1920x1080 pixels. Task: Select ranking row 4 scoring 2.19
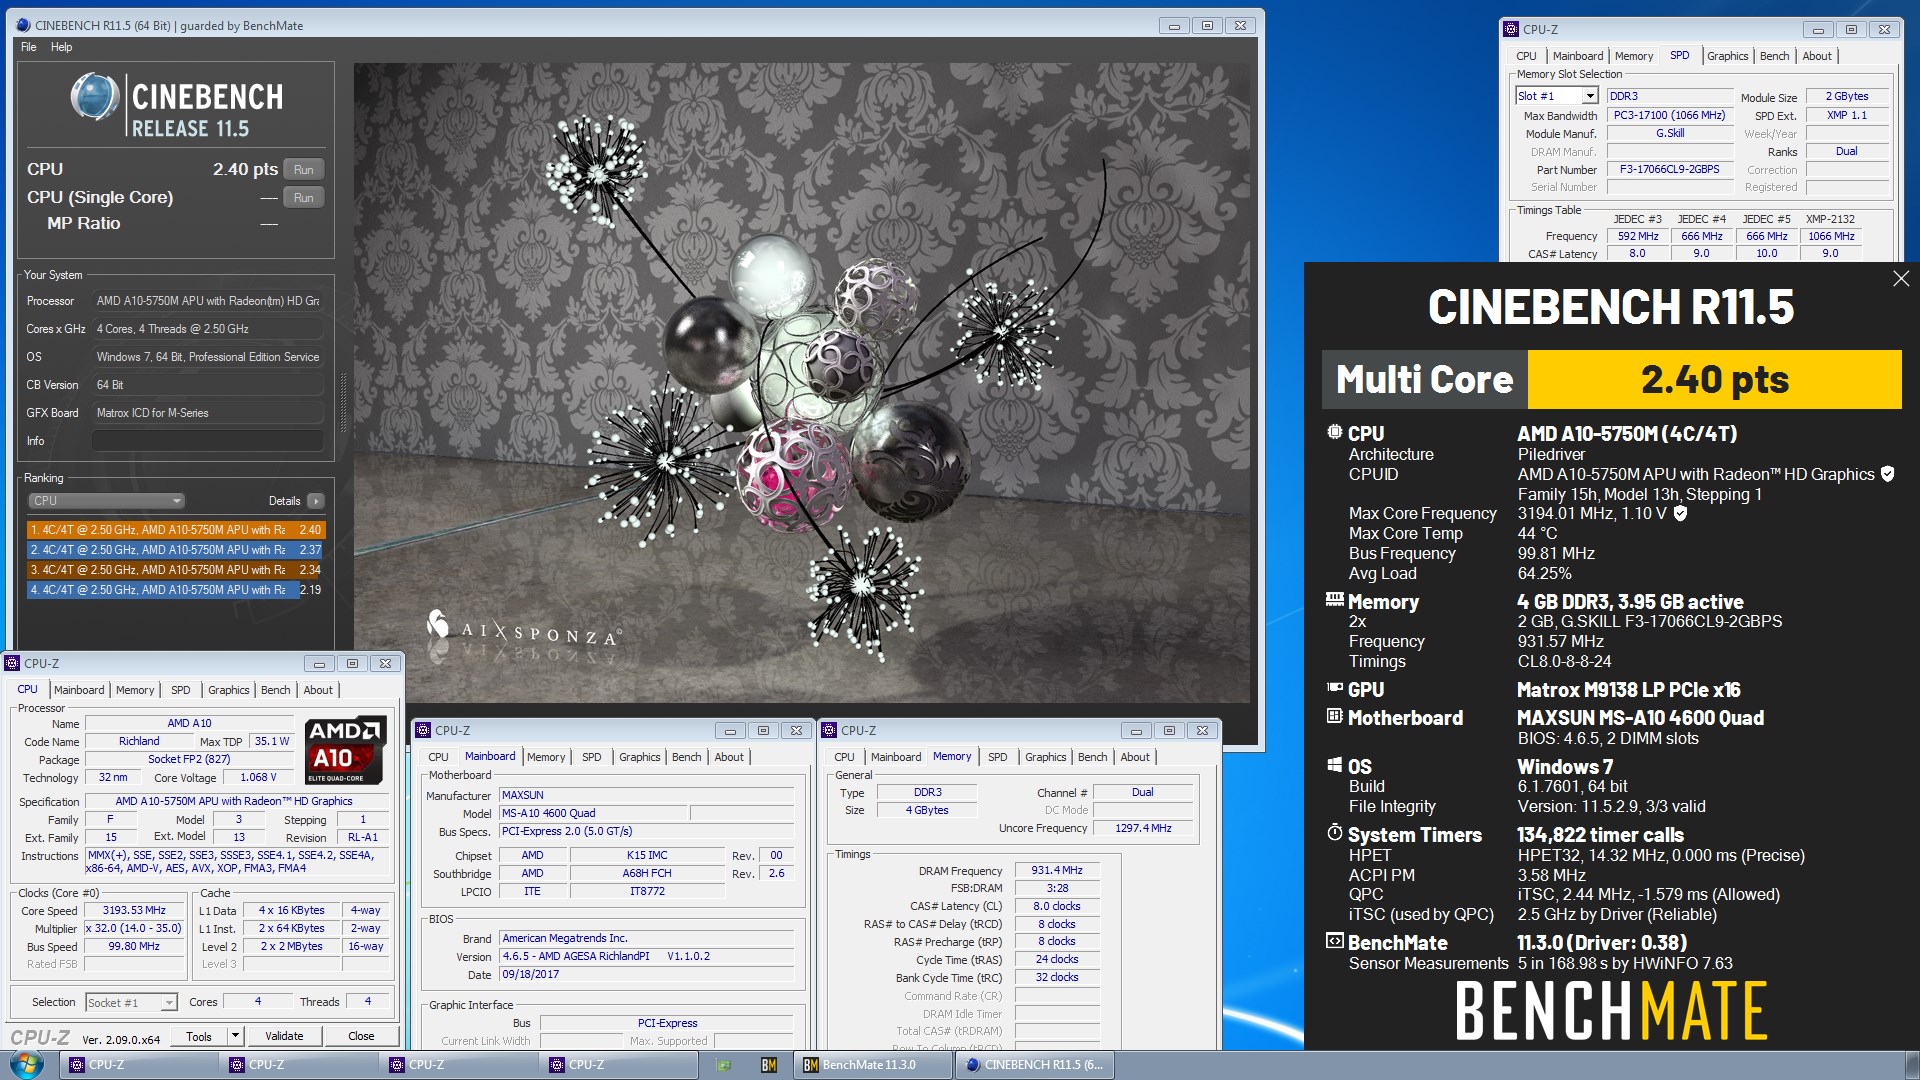click(x=176, y=590)
